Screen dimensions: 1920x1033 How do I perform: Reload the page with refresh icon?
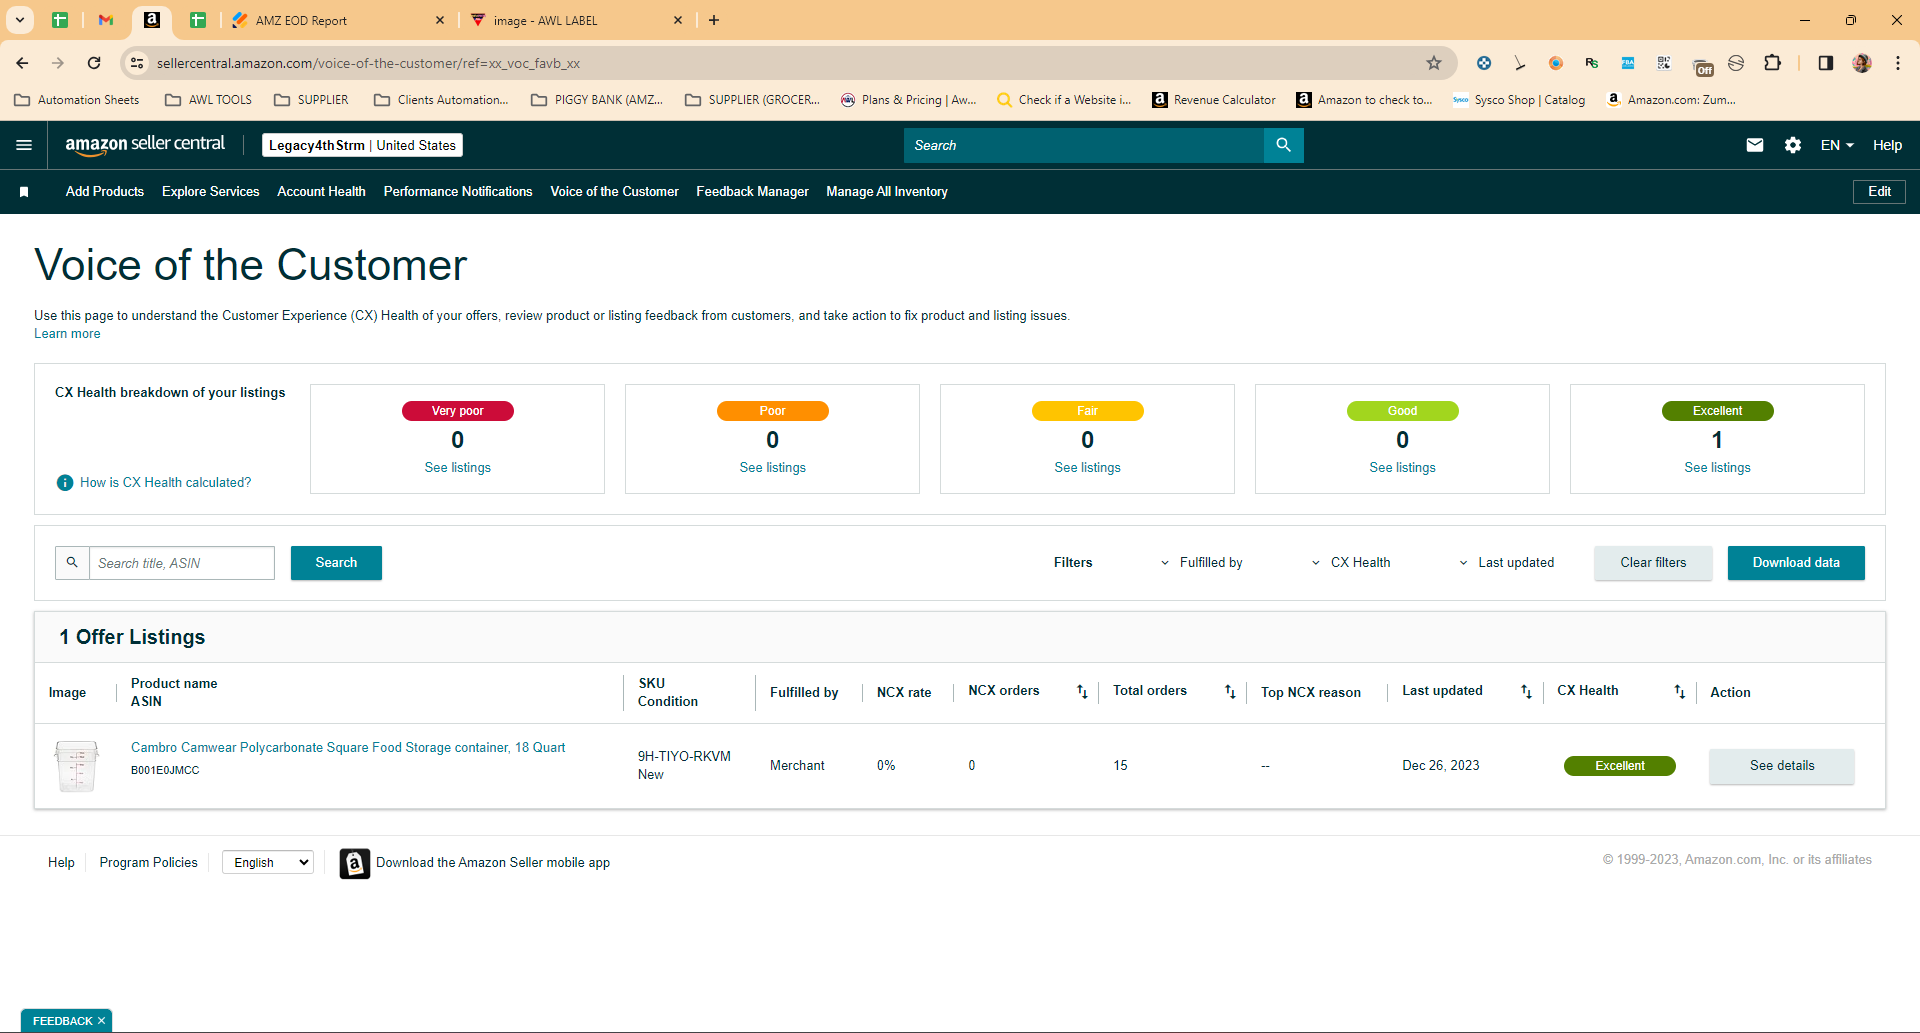click(94, 63)
